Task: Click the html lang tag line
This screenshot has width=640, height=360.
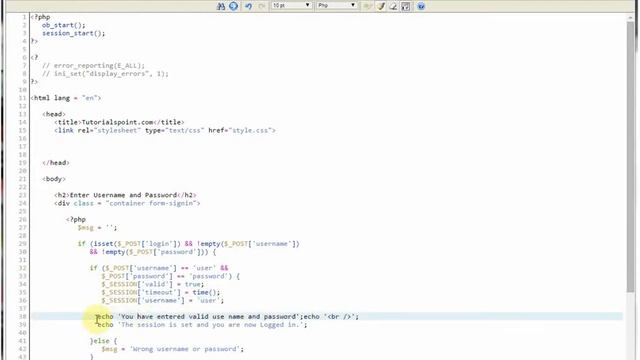Action: click(66, 98)
